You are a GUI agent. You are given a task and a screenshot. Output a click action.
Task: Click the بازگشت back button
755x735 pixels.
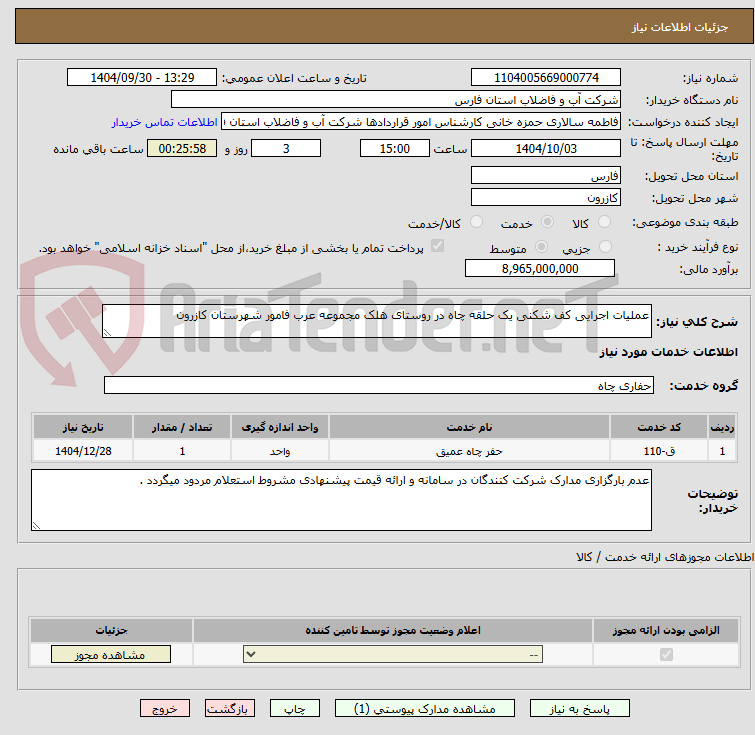click(x=229, y=709)
